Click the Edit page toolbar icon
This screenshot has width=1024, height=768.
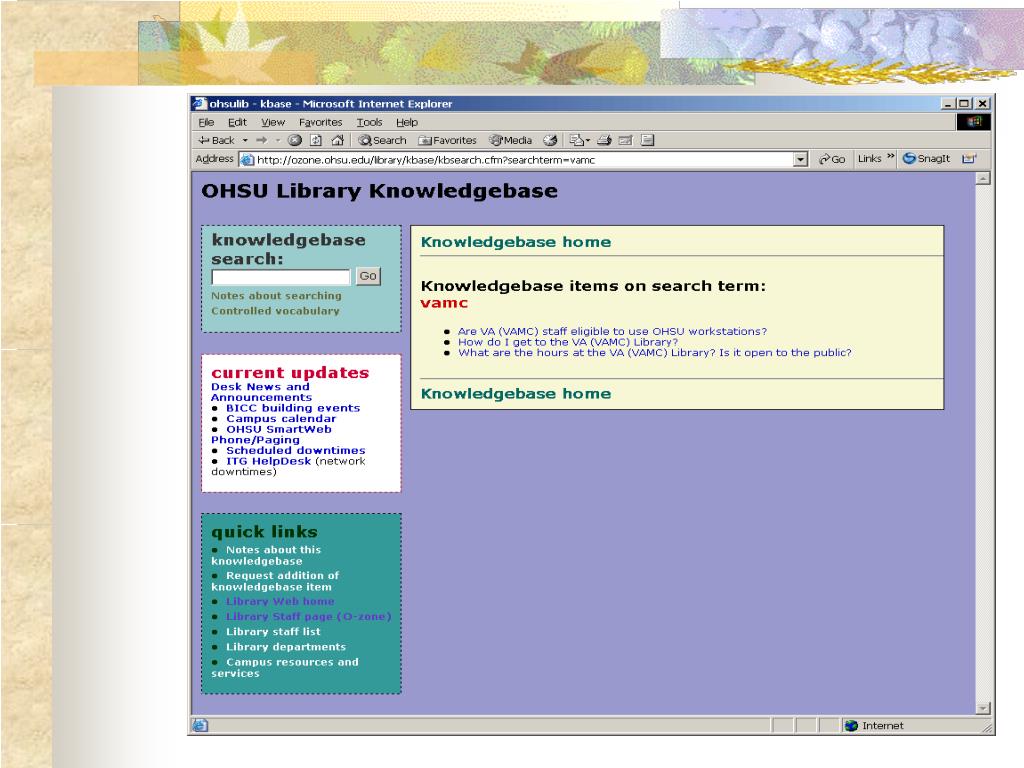(x=626, y=140)
